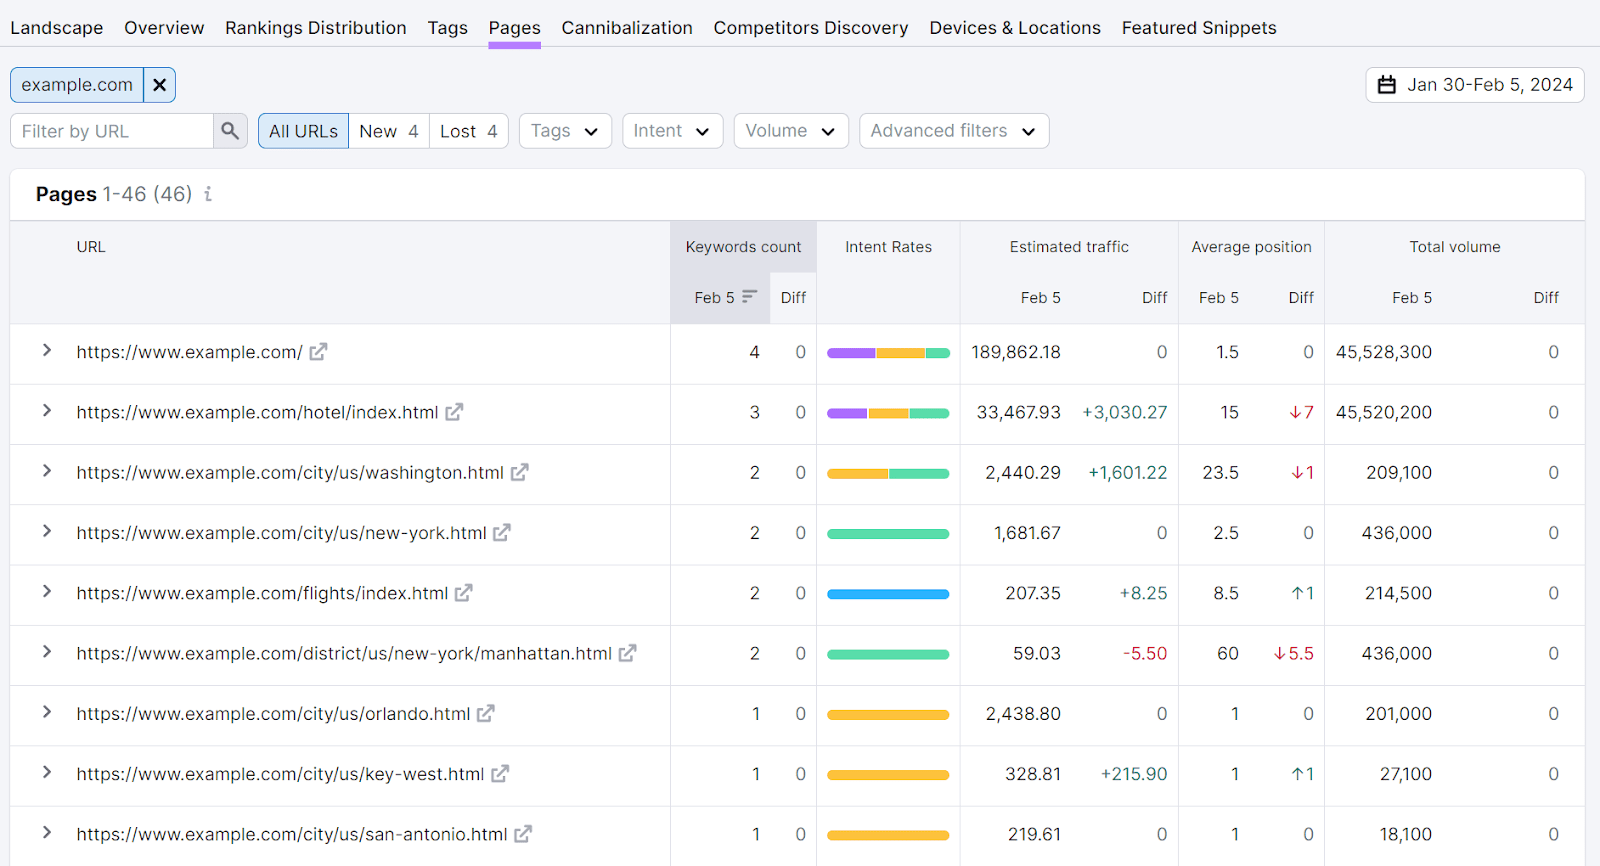This screenshot has width=1600, height=866.
Task: Switch to the Landscape tab
Action: [57, 28]
